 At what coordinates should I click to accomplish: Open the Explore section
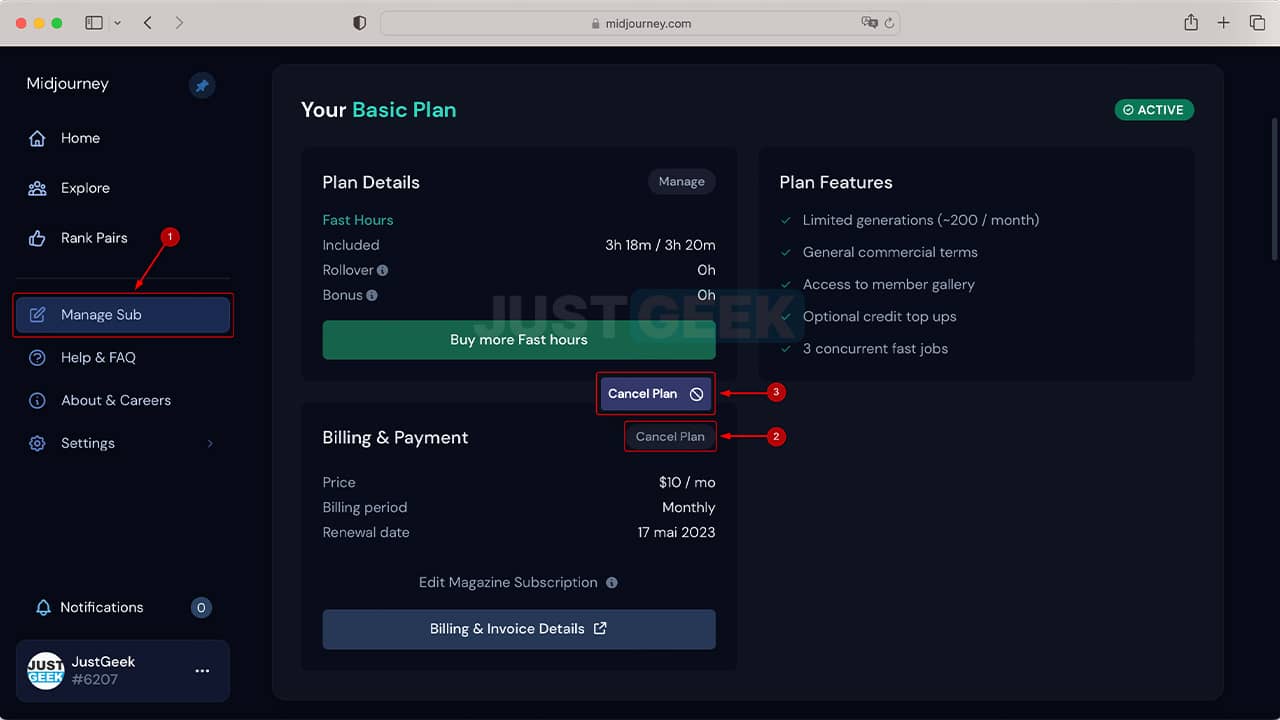[85, 188]
